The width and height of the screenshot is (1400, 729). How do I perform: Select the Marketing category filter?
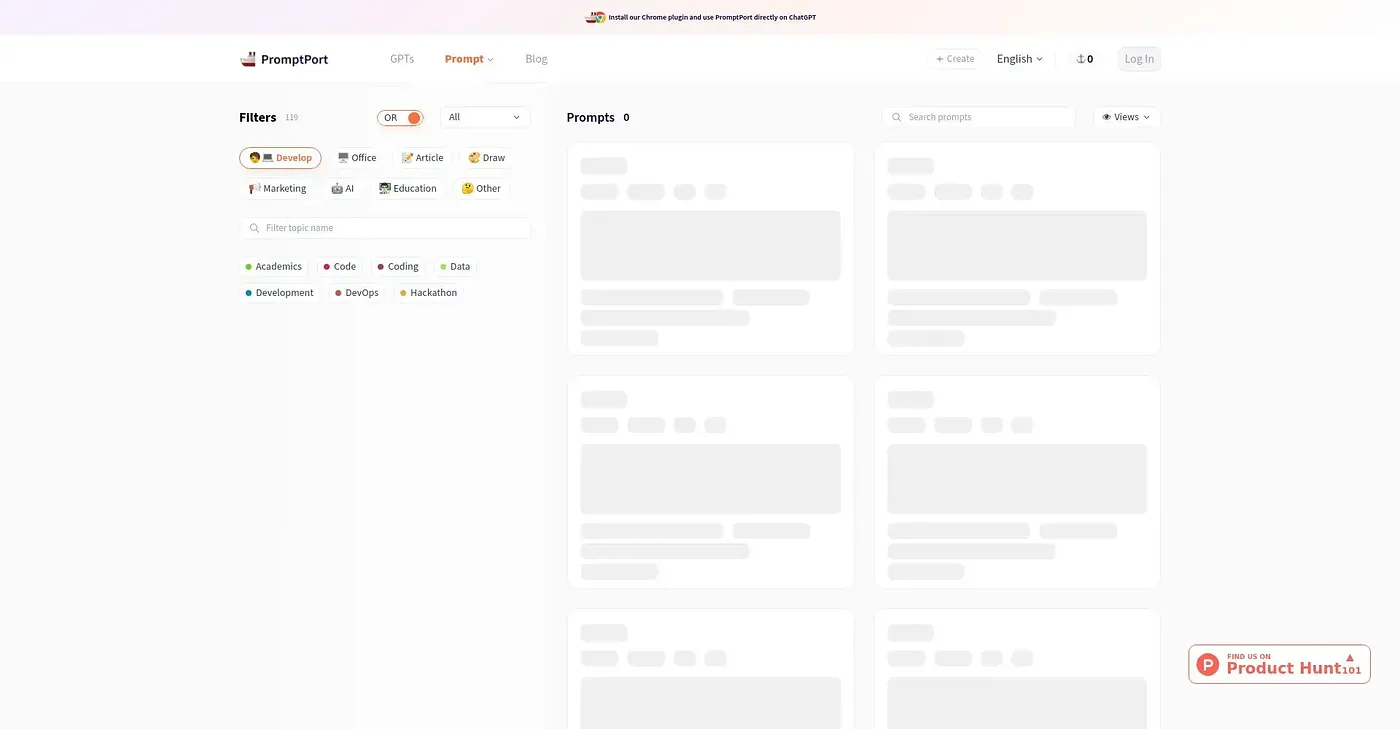[277, 188]
